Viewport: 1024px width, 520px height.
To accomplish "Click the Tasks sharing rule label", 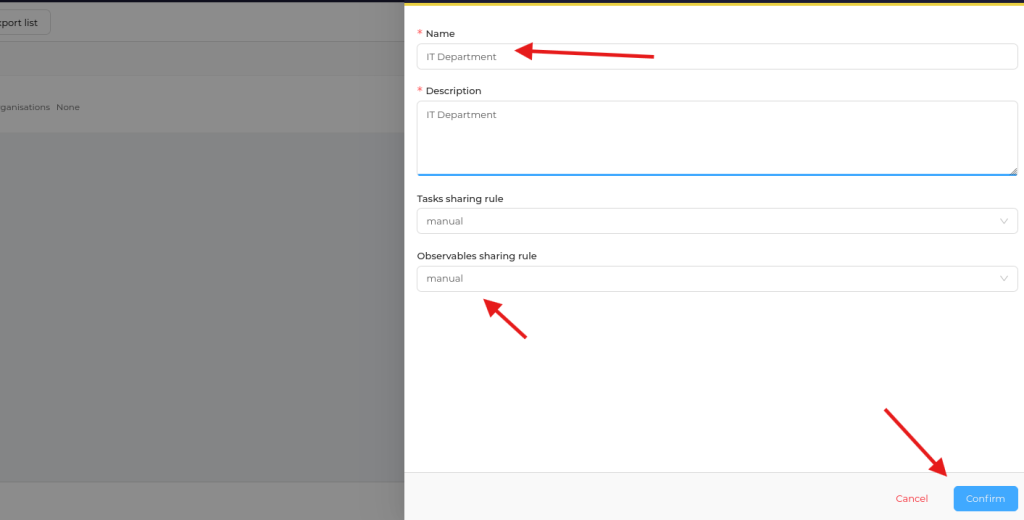I will click(x=460, y=199).
